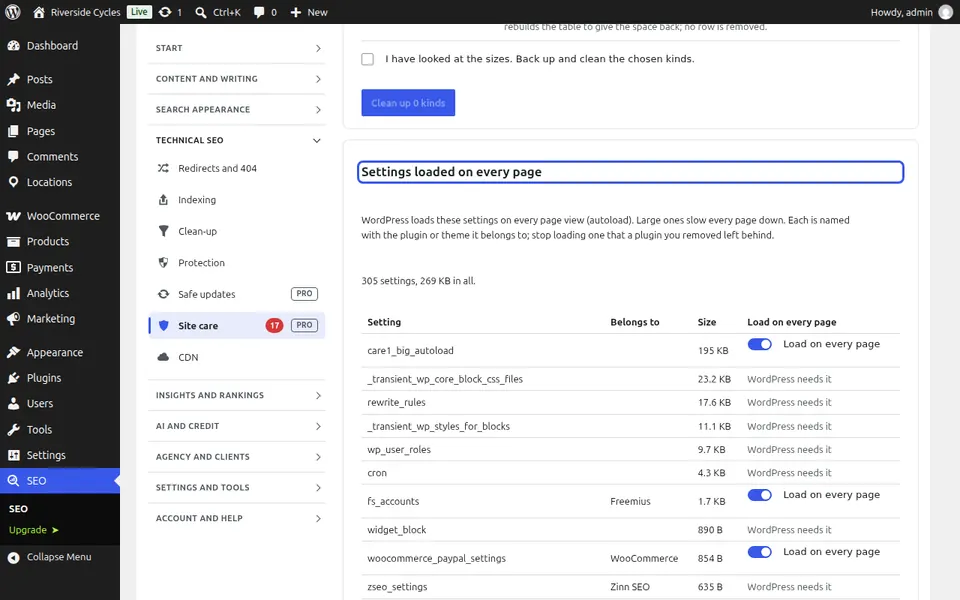Expand Insights and Rankings
This screenshot has width=960, height=600.
(x=237, y=395)
